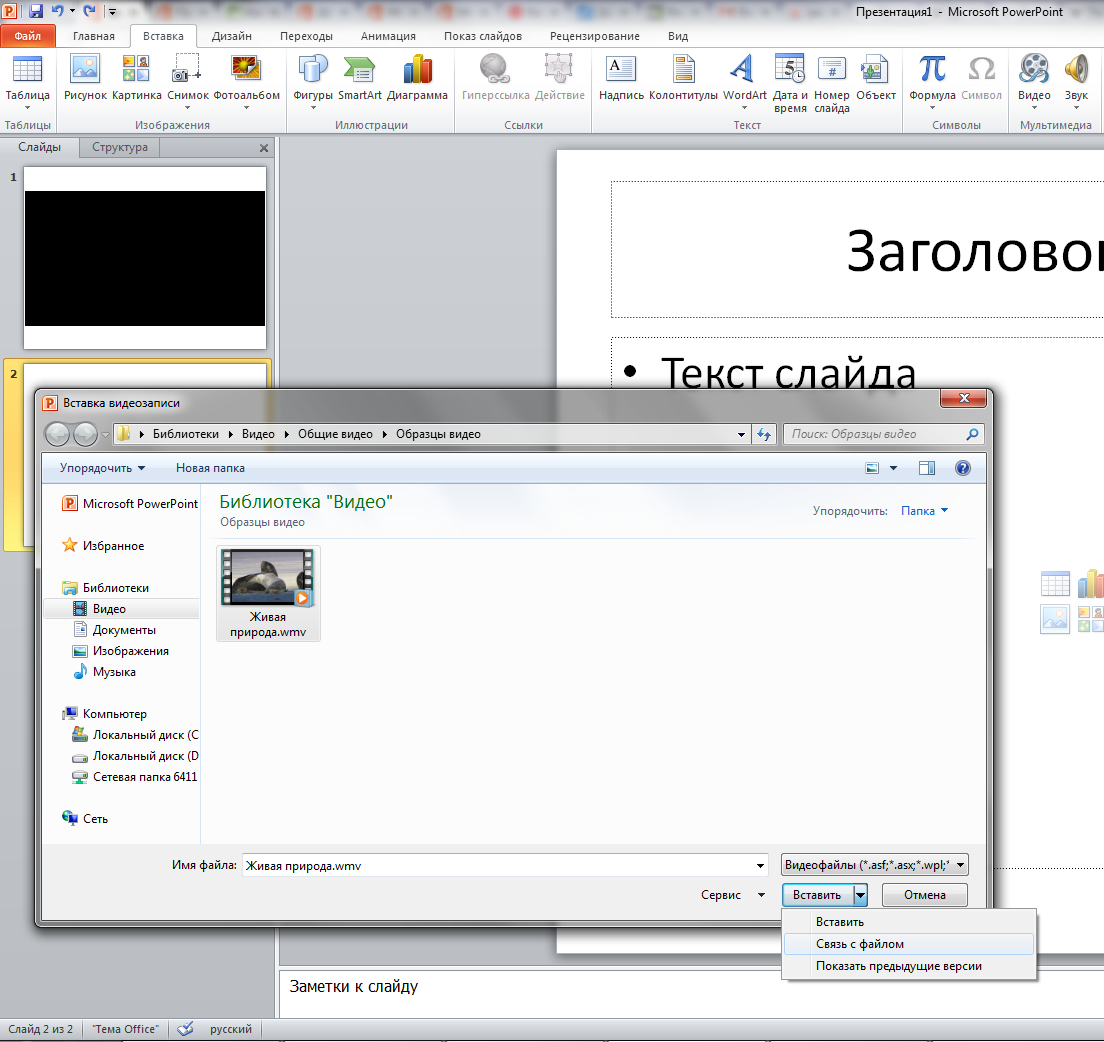The height and width of the screenshot is (1042, 1104).
Task: Undo the last action in quick access toolbar
Action: 58,11
